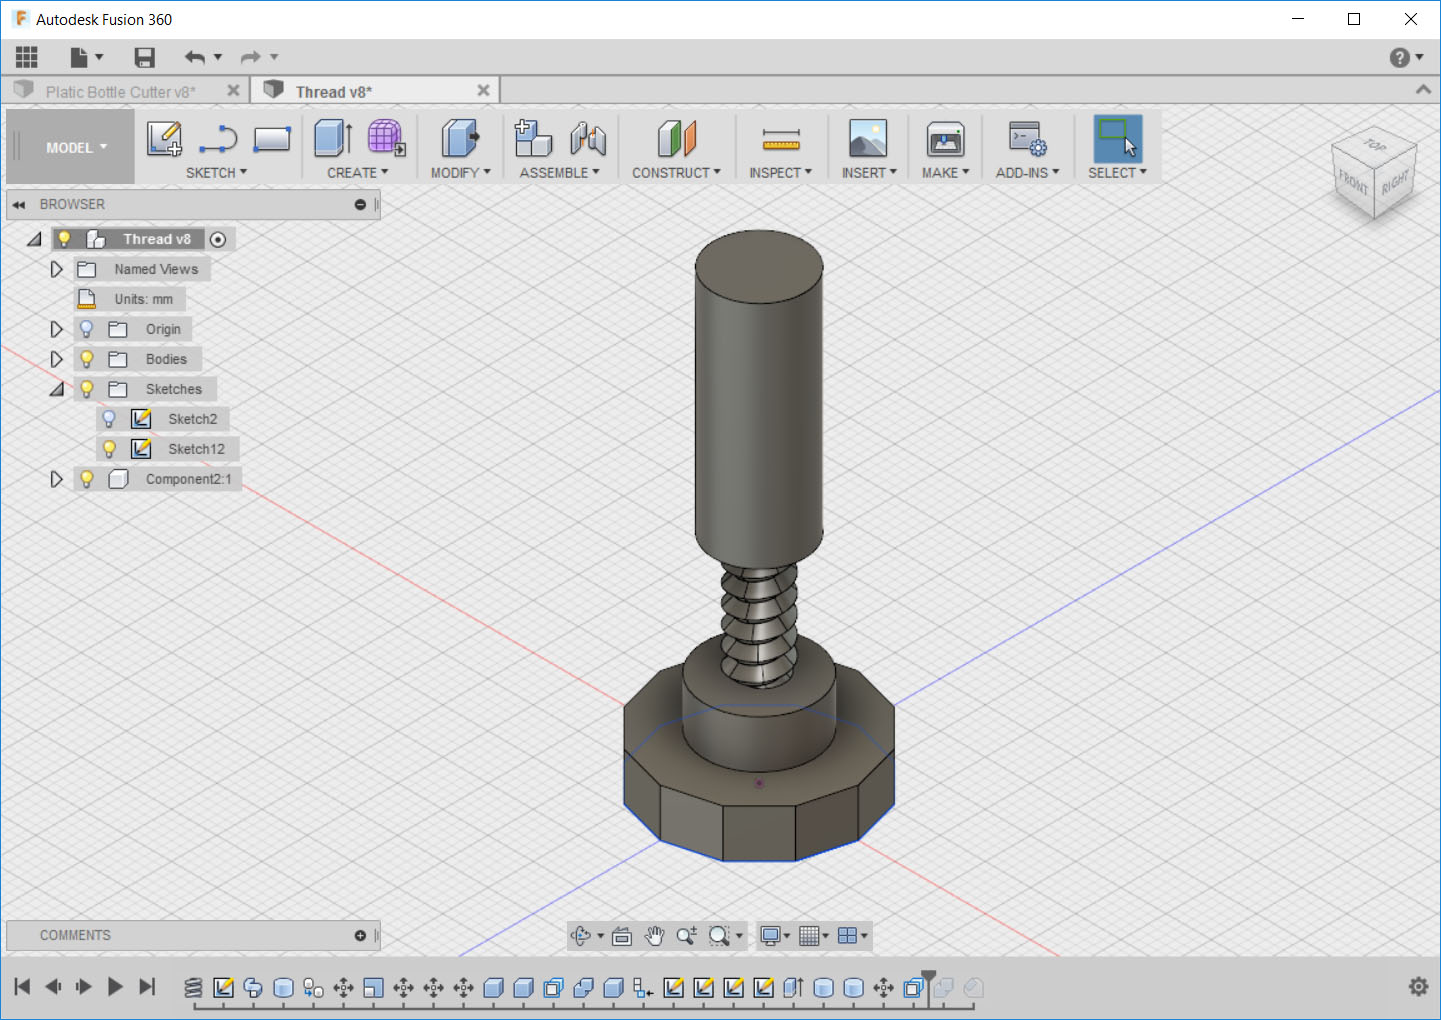
Task: Click the Orbit navigation icon
Action: 581,936
